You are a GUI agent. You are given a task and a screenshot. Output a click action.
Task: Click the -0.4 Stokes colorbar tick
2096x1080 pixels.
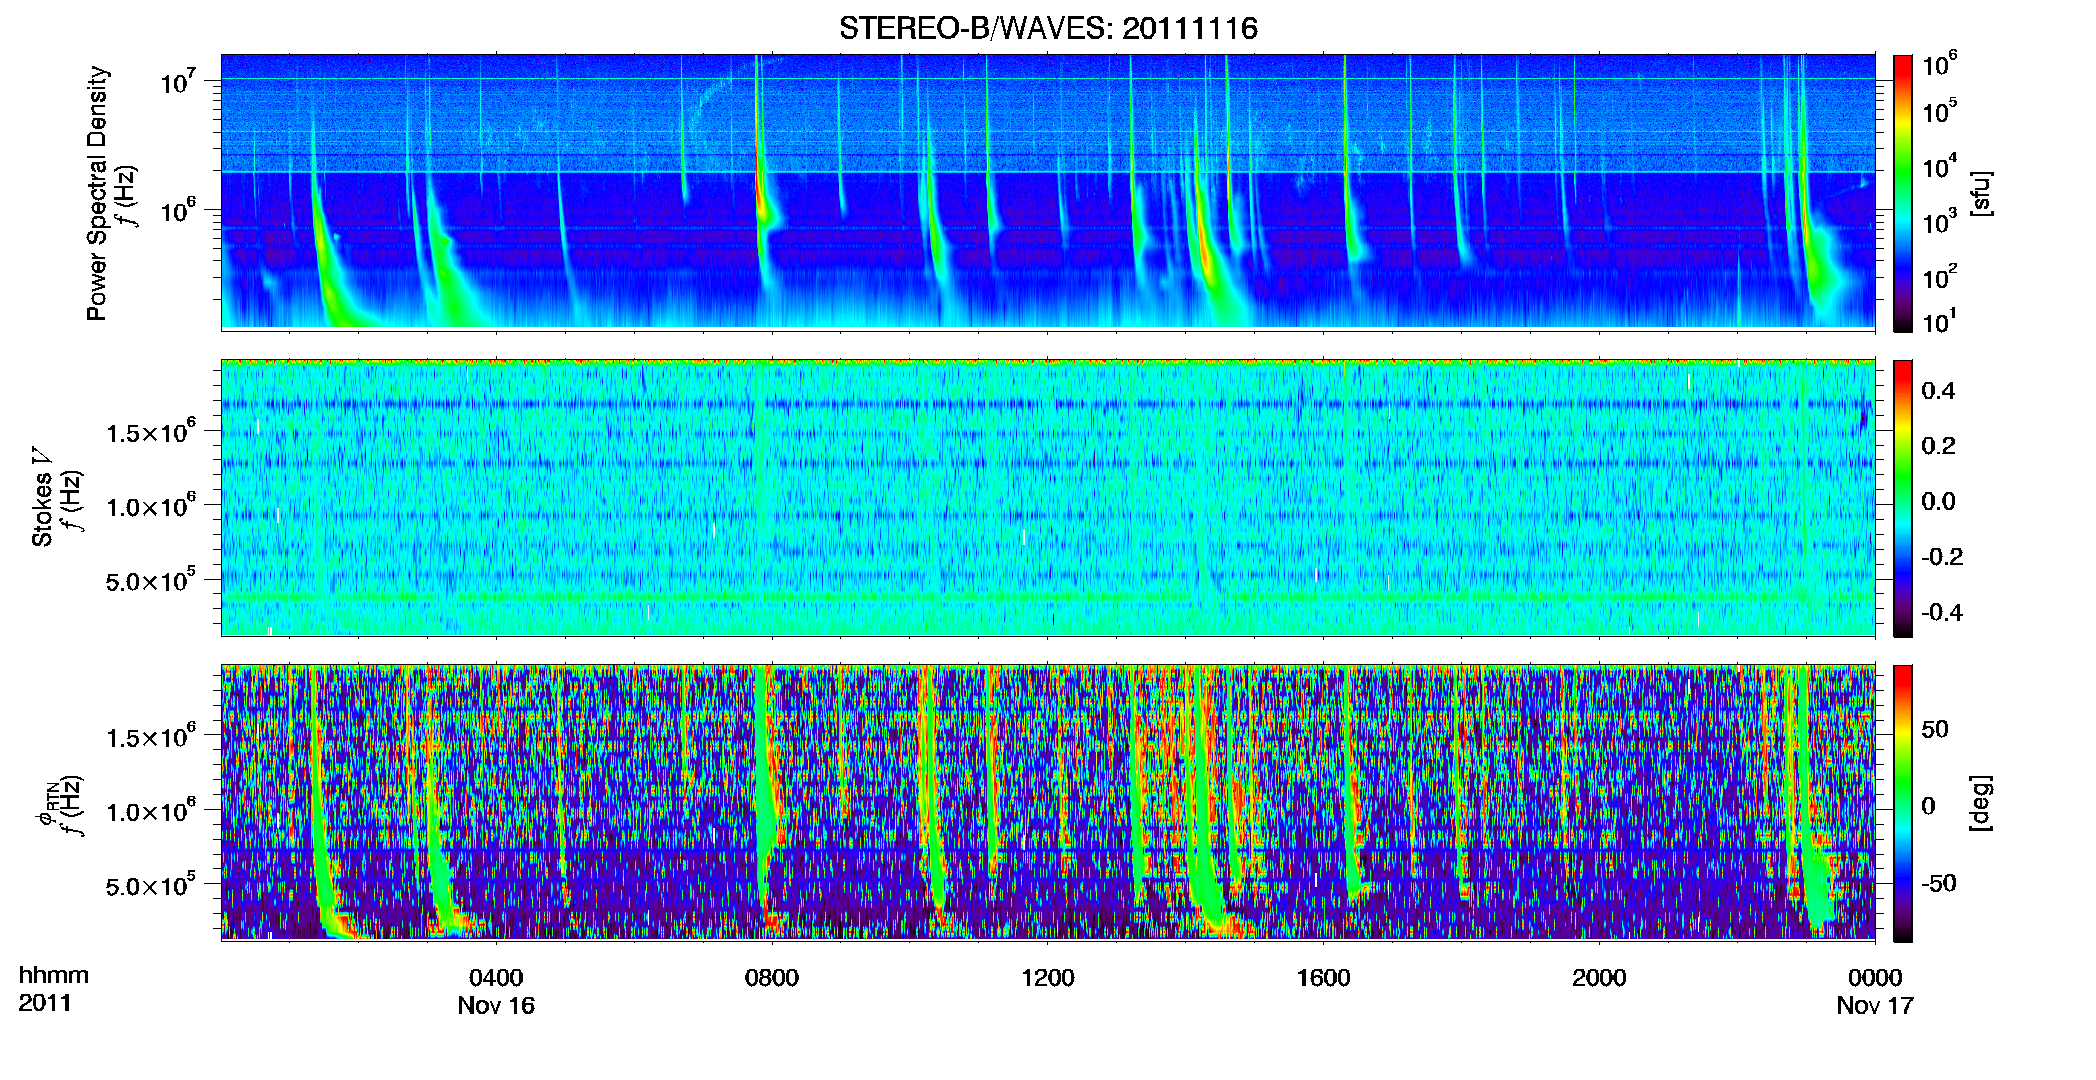tap(1941, 612)
